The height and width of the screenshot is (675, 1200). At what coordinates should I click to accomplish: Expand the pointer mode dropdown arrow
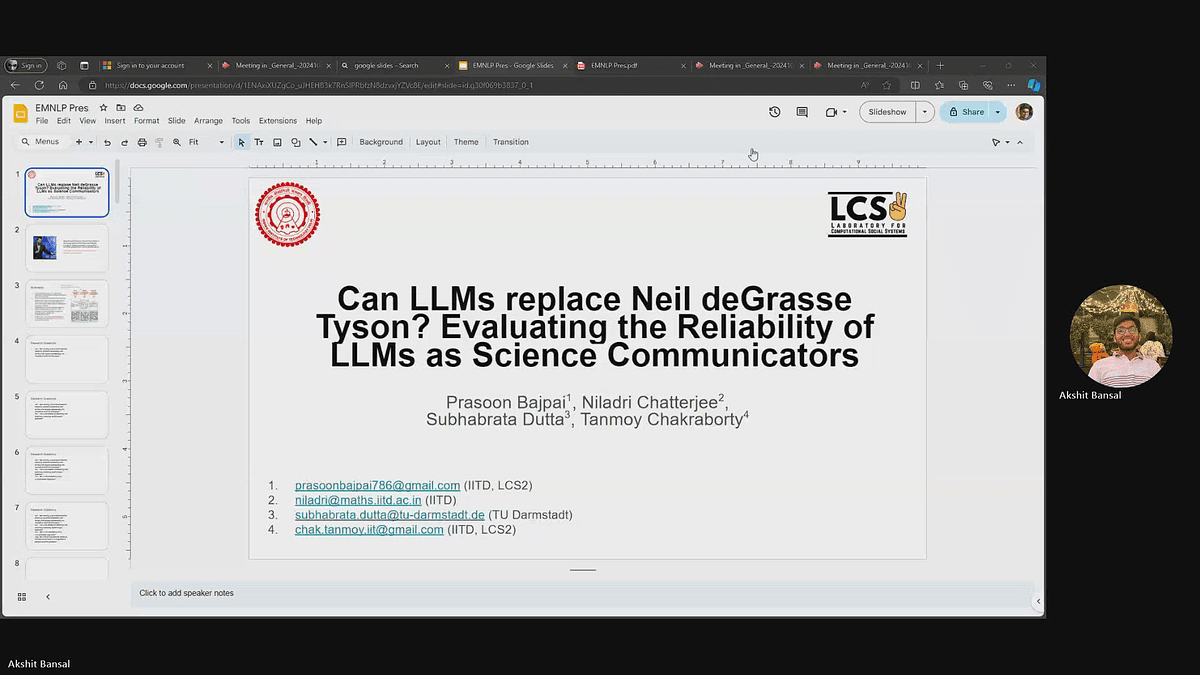point(1007,142)
